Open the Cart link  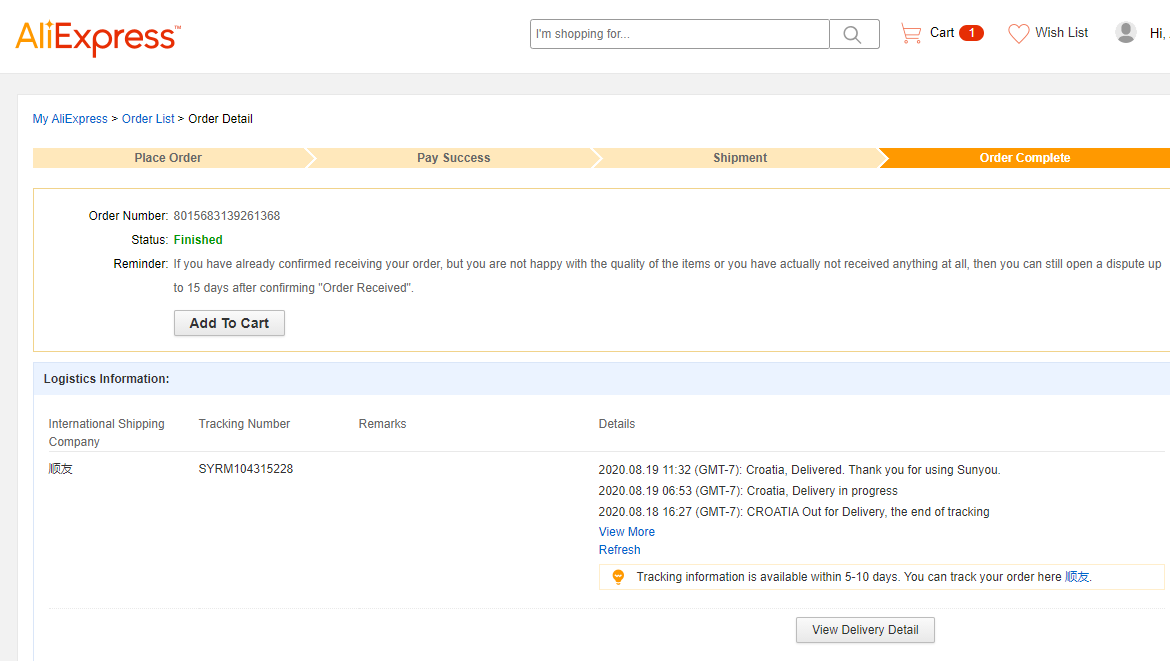[x=942, y=33]
